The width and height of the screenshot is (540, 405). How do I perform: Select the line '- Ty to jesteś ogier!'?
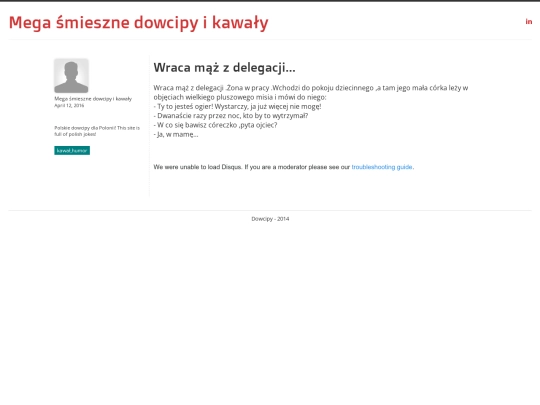click(x=237, y=106)
